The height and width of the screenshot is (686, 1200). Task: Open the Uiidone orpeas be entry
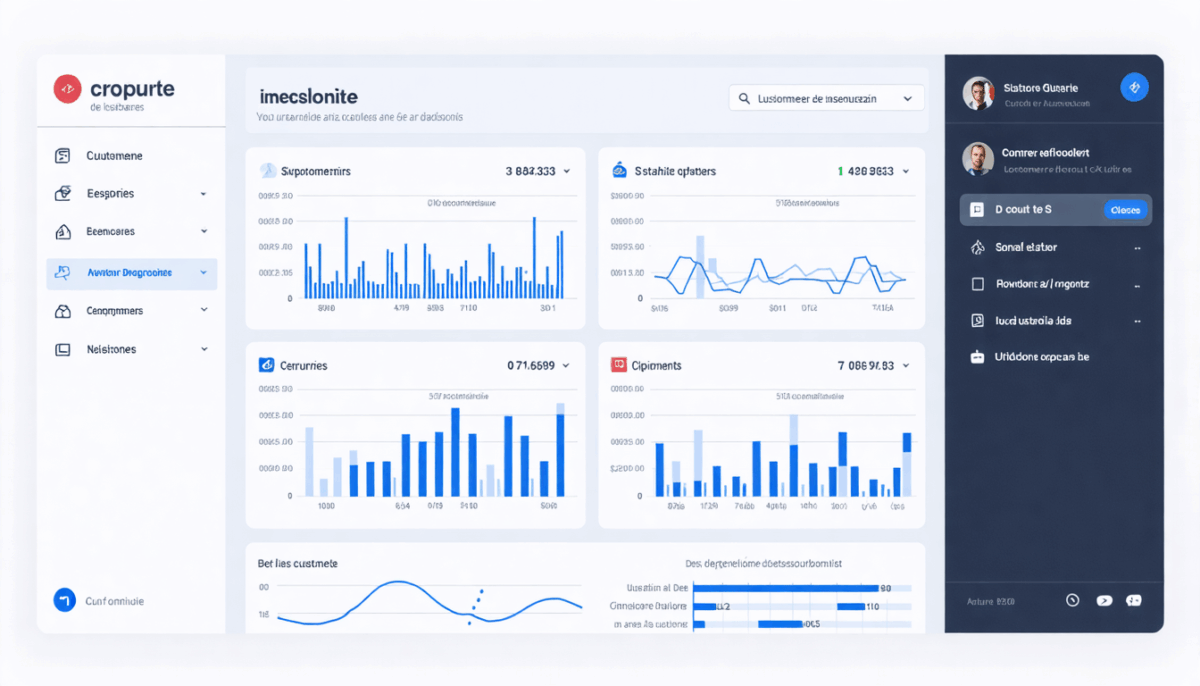click(1042, 356)
